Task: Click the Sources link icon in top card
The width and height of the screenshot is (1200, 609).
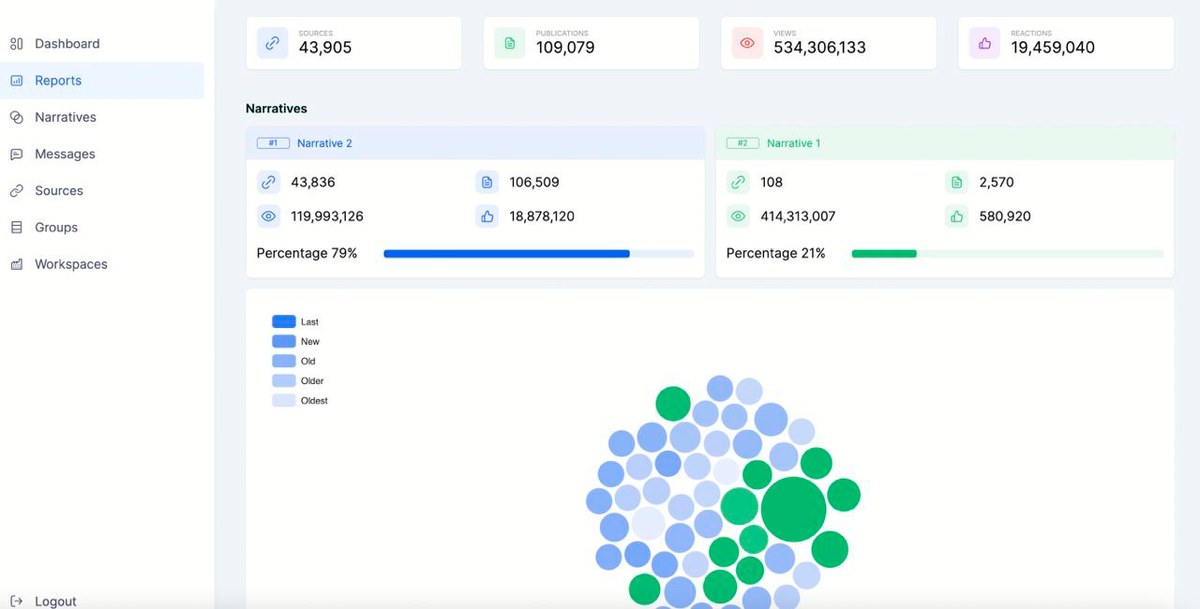Action: [x=272, y=43]
